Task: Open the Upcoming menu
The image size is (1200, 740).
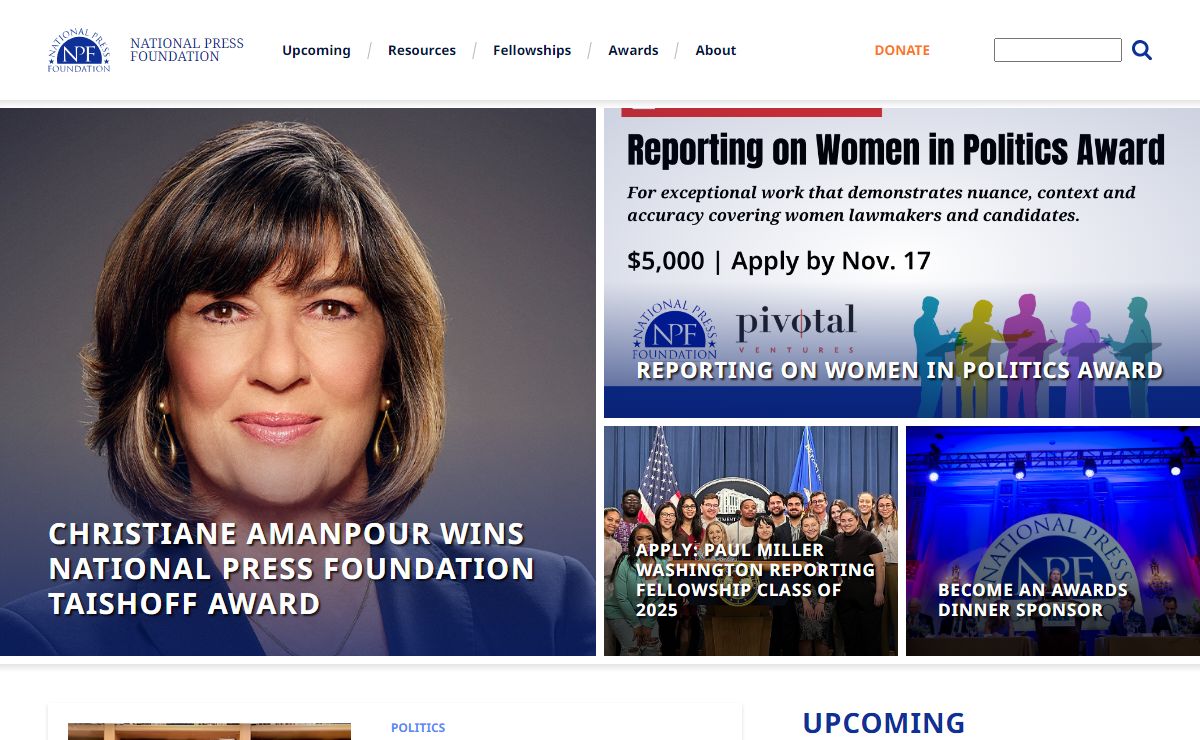Action: [x=316, y=50]
